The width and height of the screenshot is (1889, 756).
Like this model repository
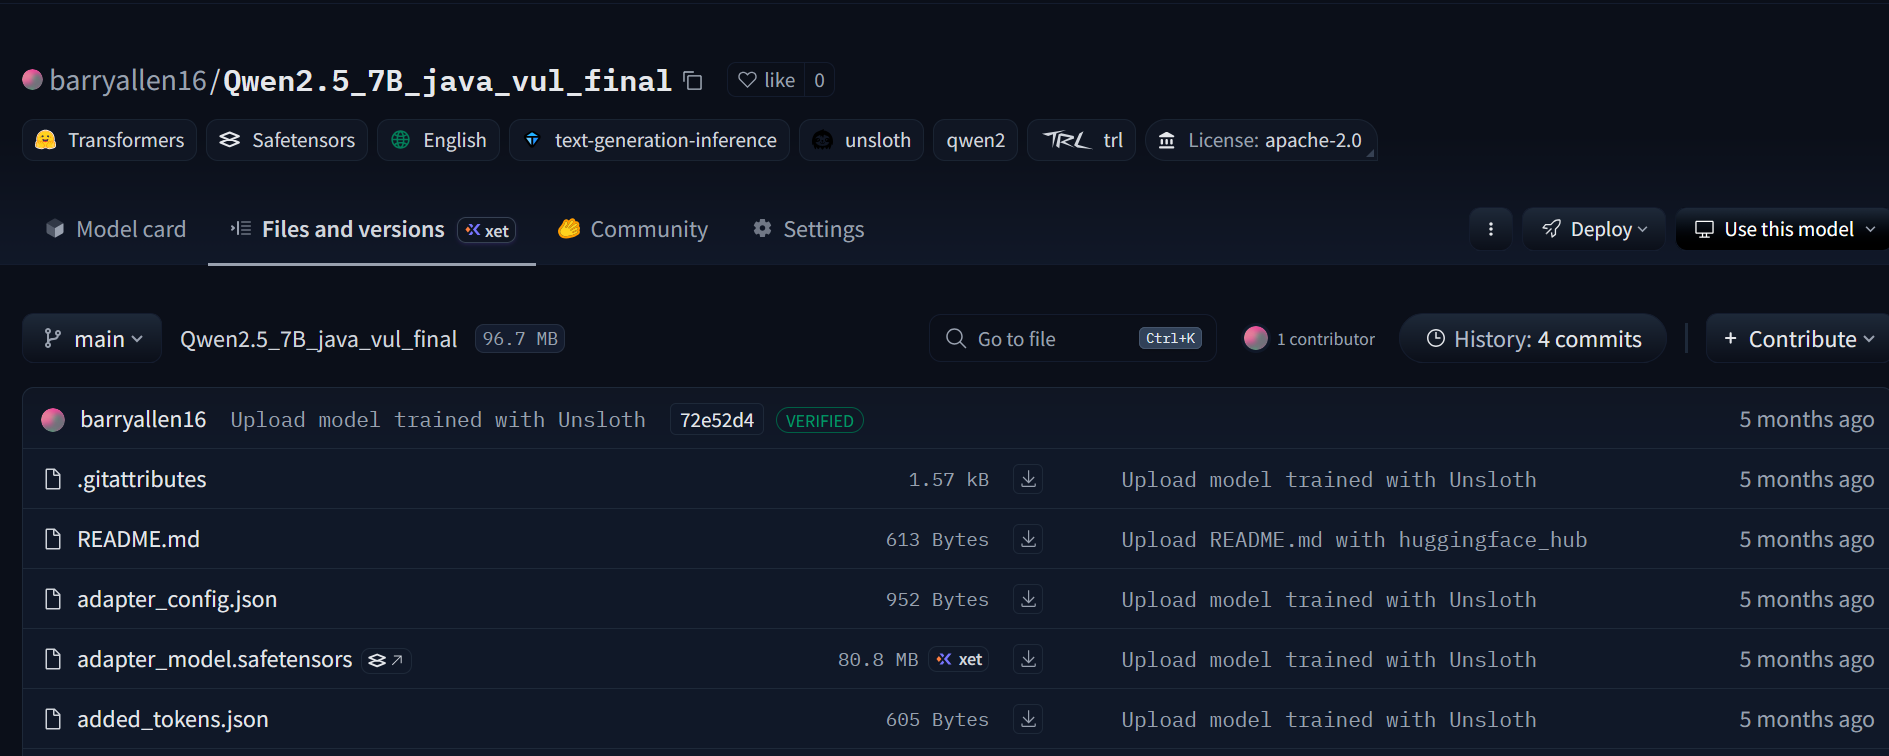coord(767,80)
